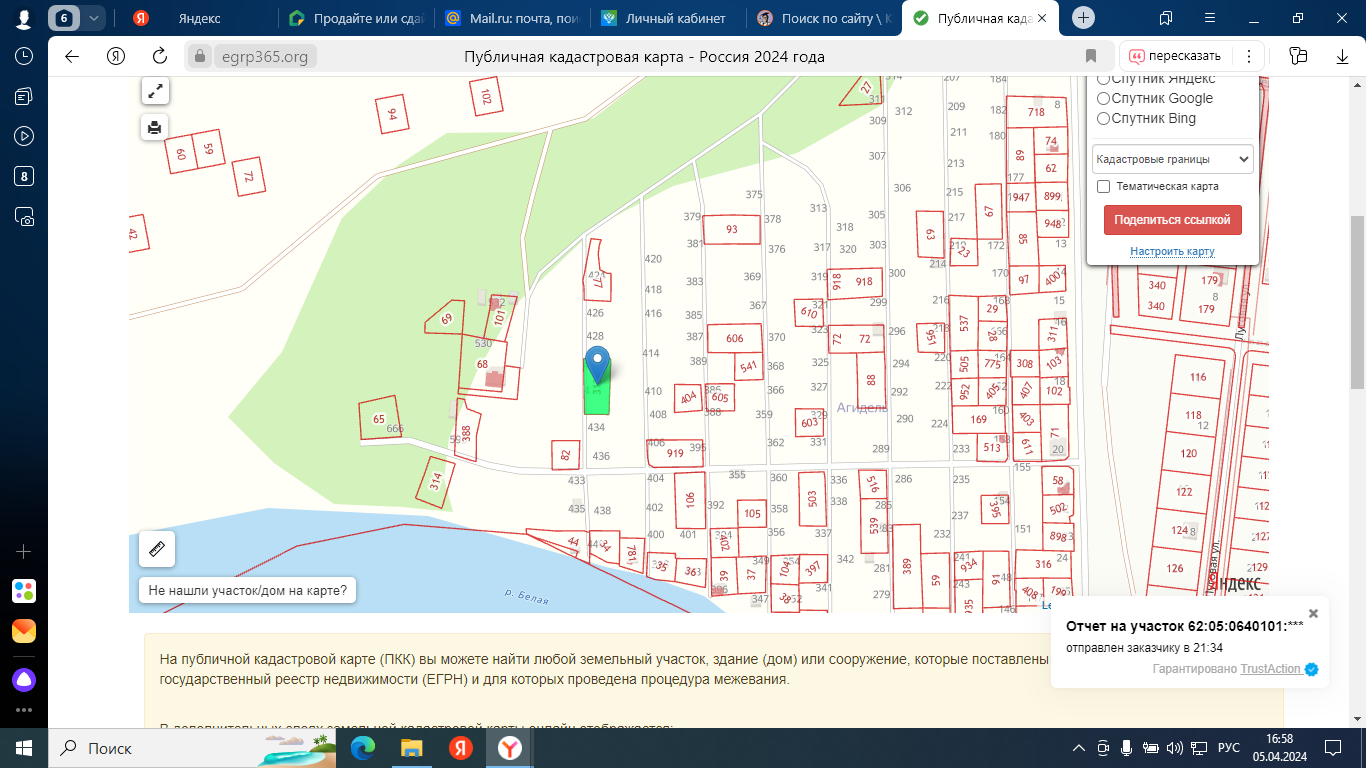Open the Настроить карту link
Screen dimensions: 1366x768
[1172, 251]
